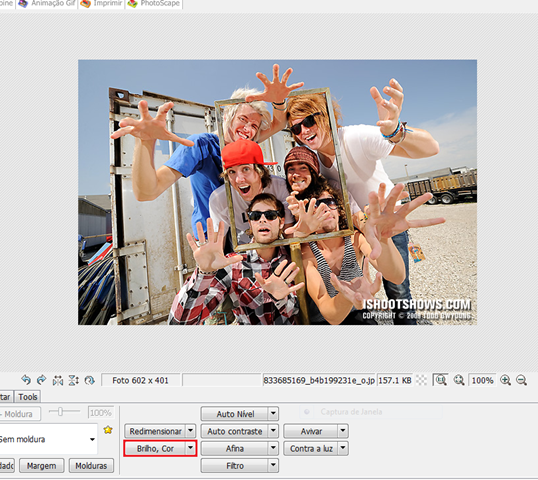Click the fit-to-window zoom icon
This screenshot has height=480, width=538.
[459, 380]
